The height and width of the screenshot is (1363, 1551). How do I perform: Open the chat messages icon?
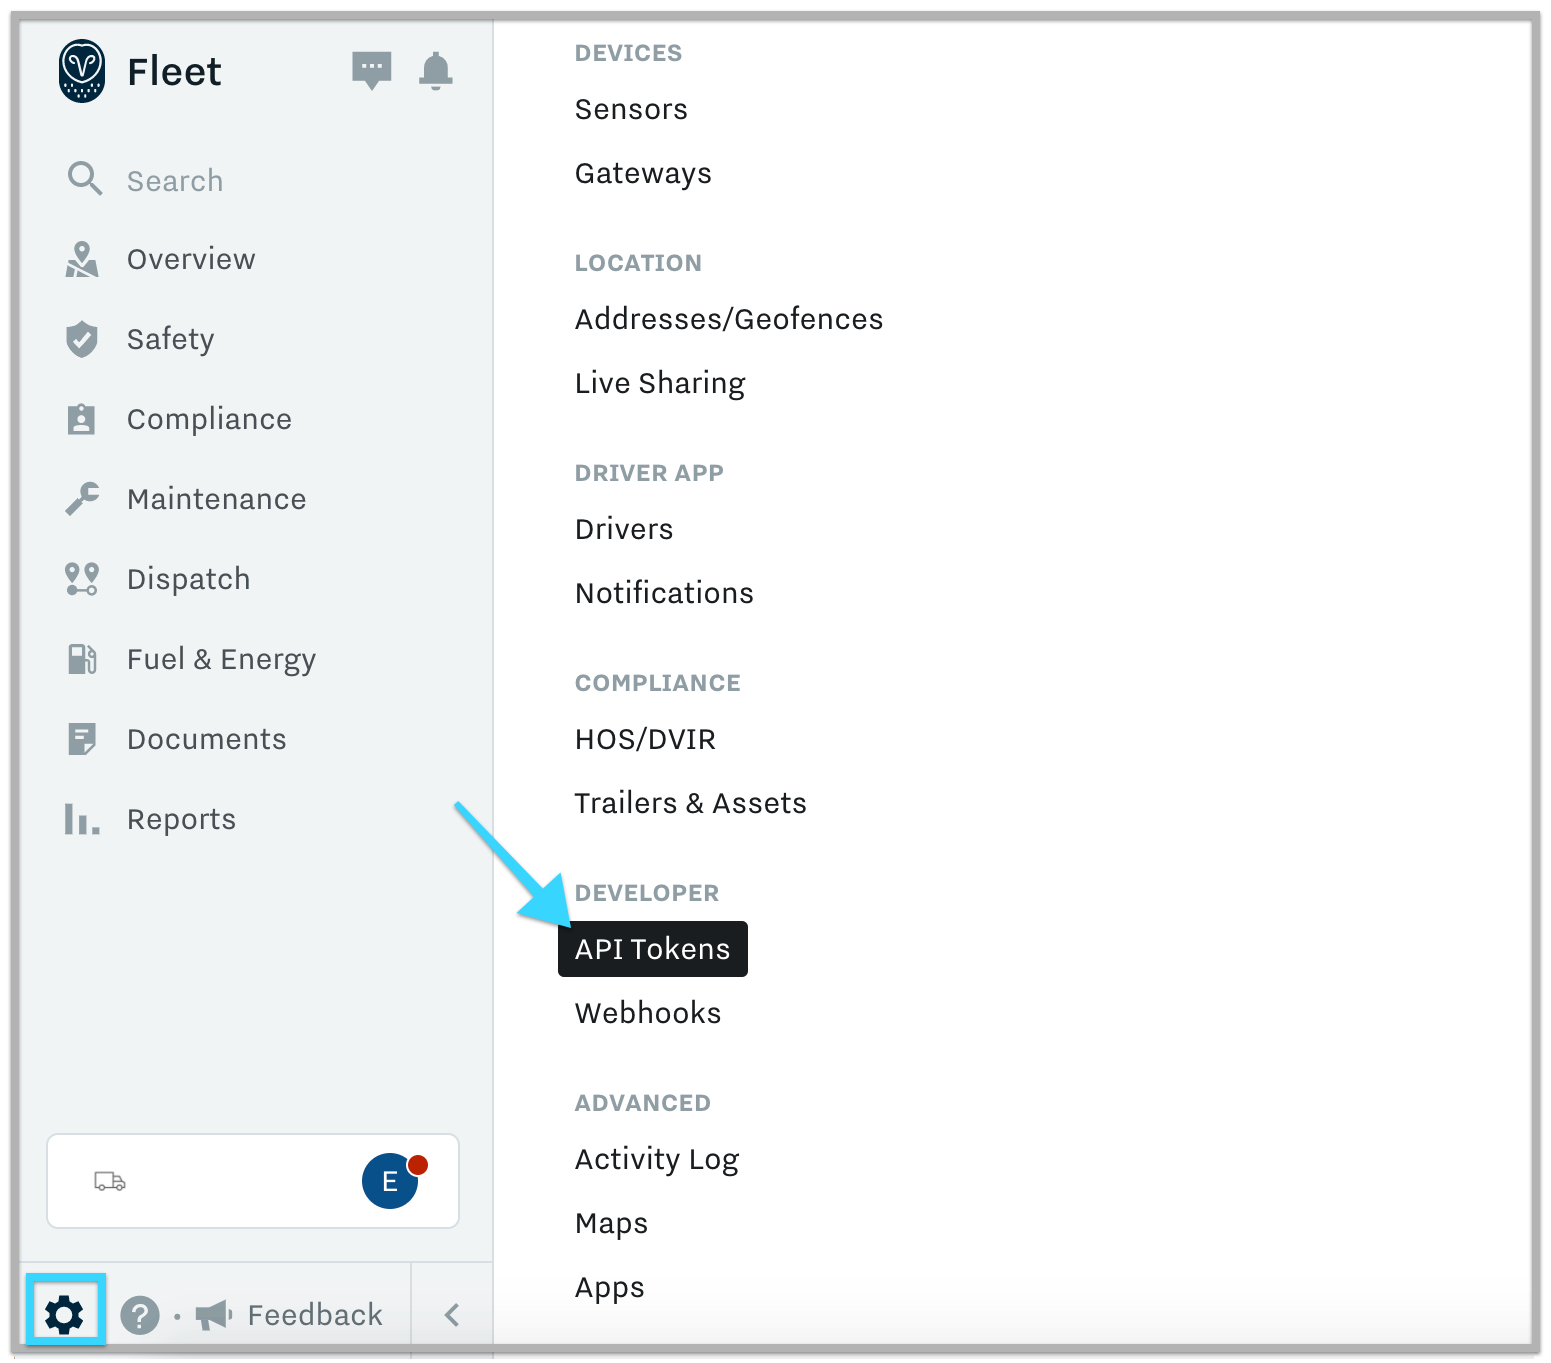click(x=371, y=70)
